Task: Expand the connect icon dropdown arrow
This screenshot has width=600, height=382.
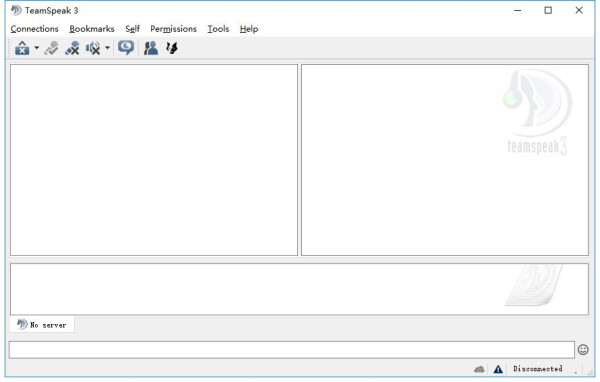Action: point(37,48)
